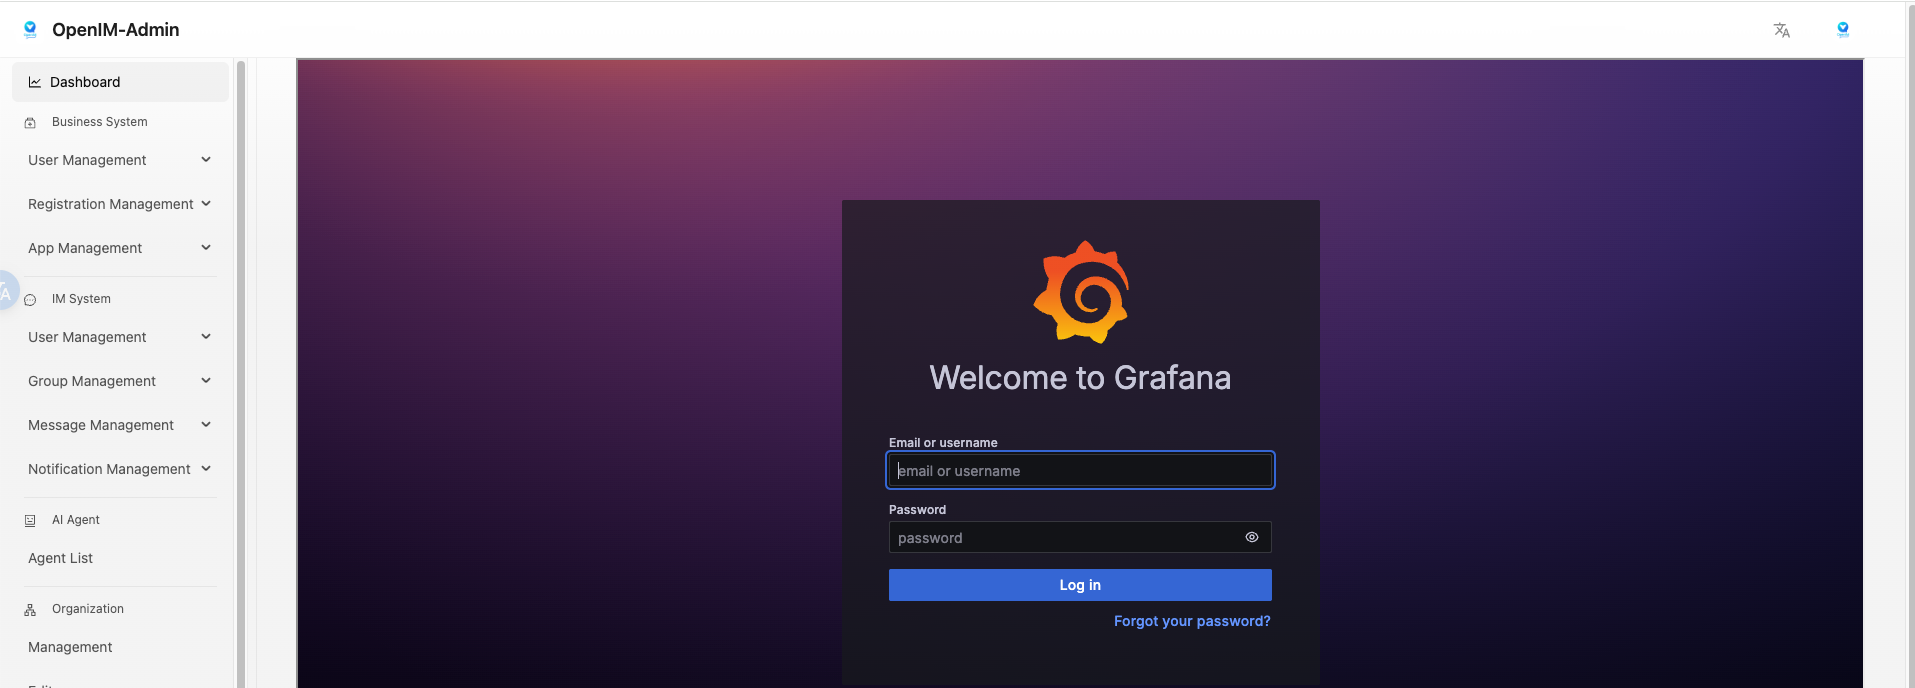1915x688 pixels.
Task: Expand Notification Management chevron
Action: tap(206, 469)
